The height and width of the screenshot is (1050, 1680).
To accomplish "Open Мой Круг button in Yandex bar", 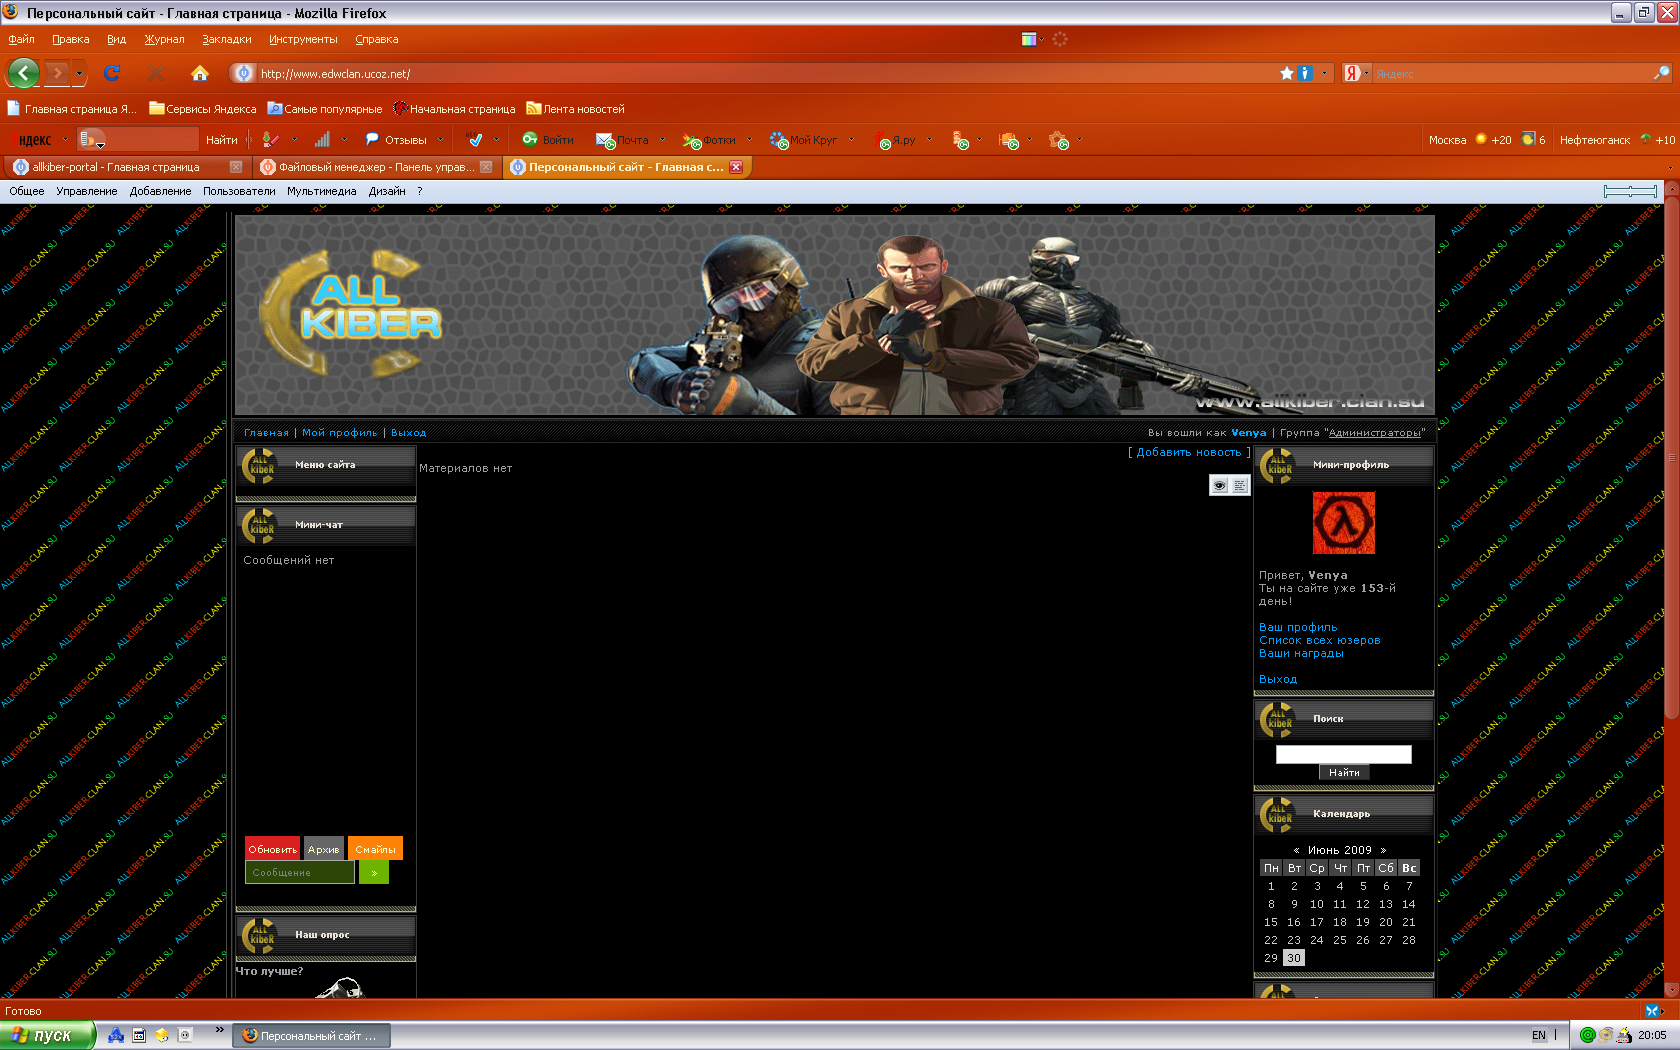I will [x=803, y=140].
